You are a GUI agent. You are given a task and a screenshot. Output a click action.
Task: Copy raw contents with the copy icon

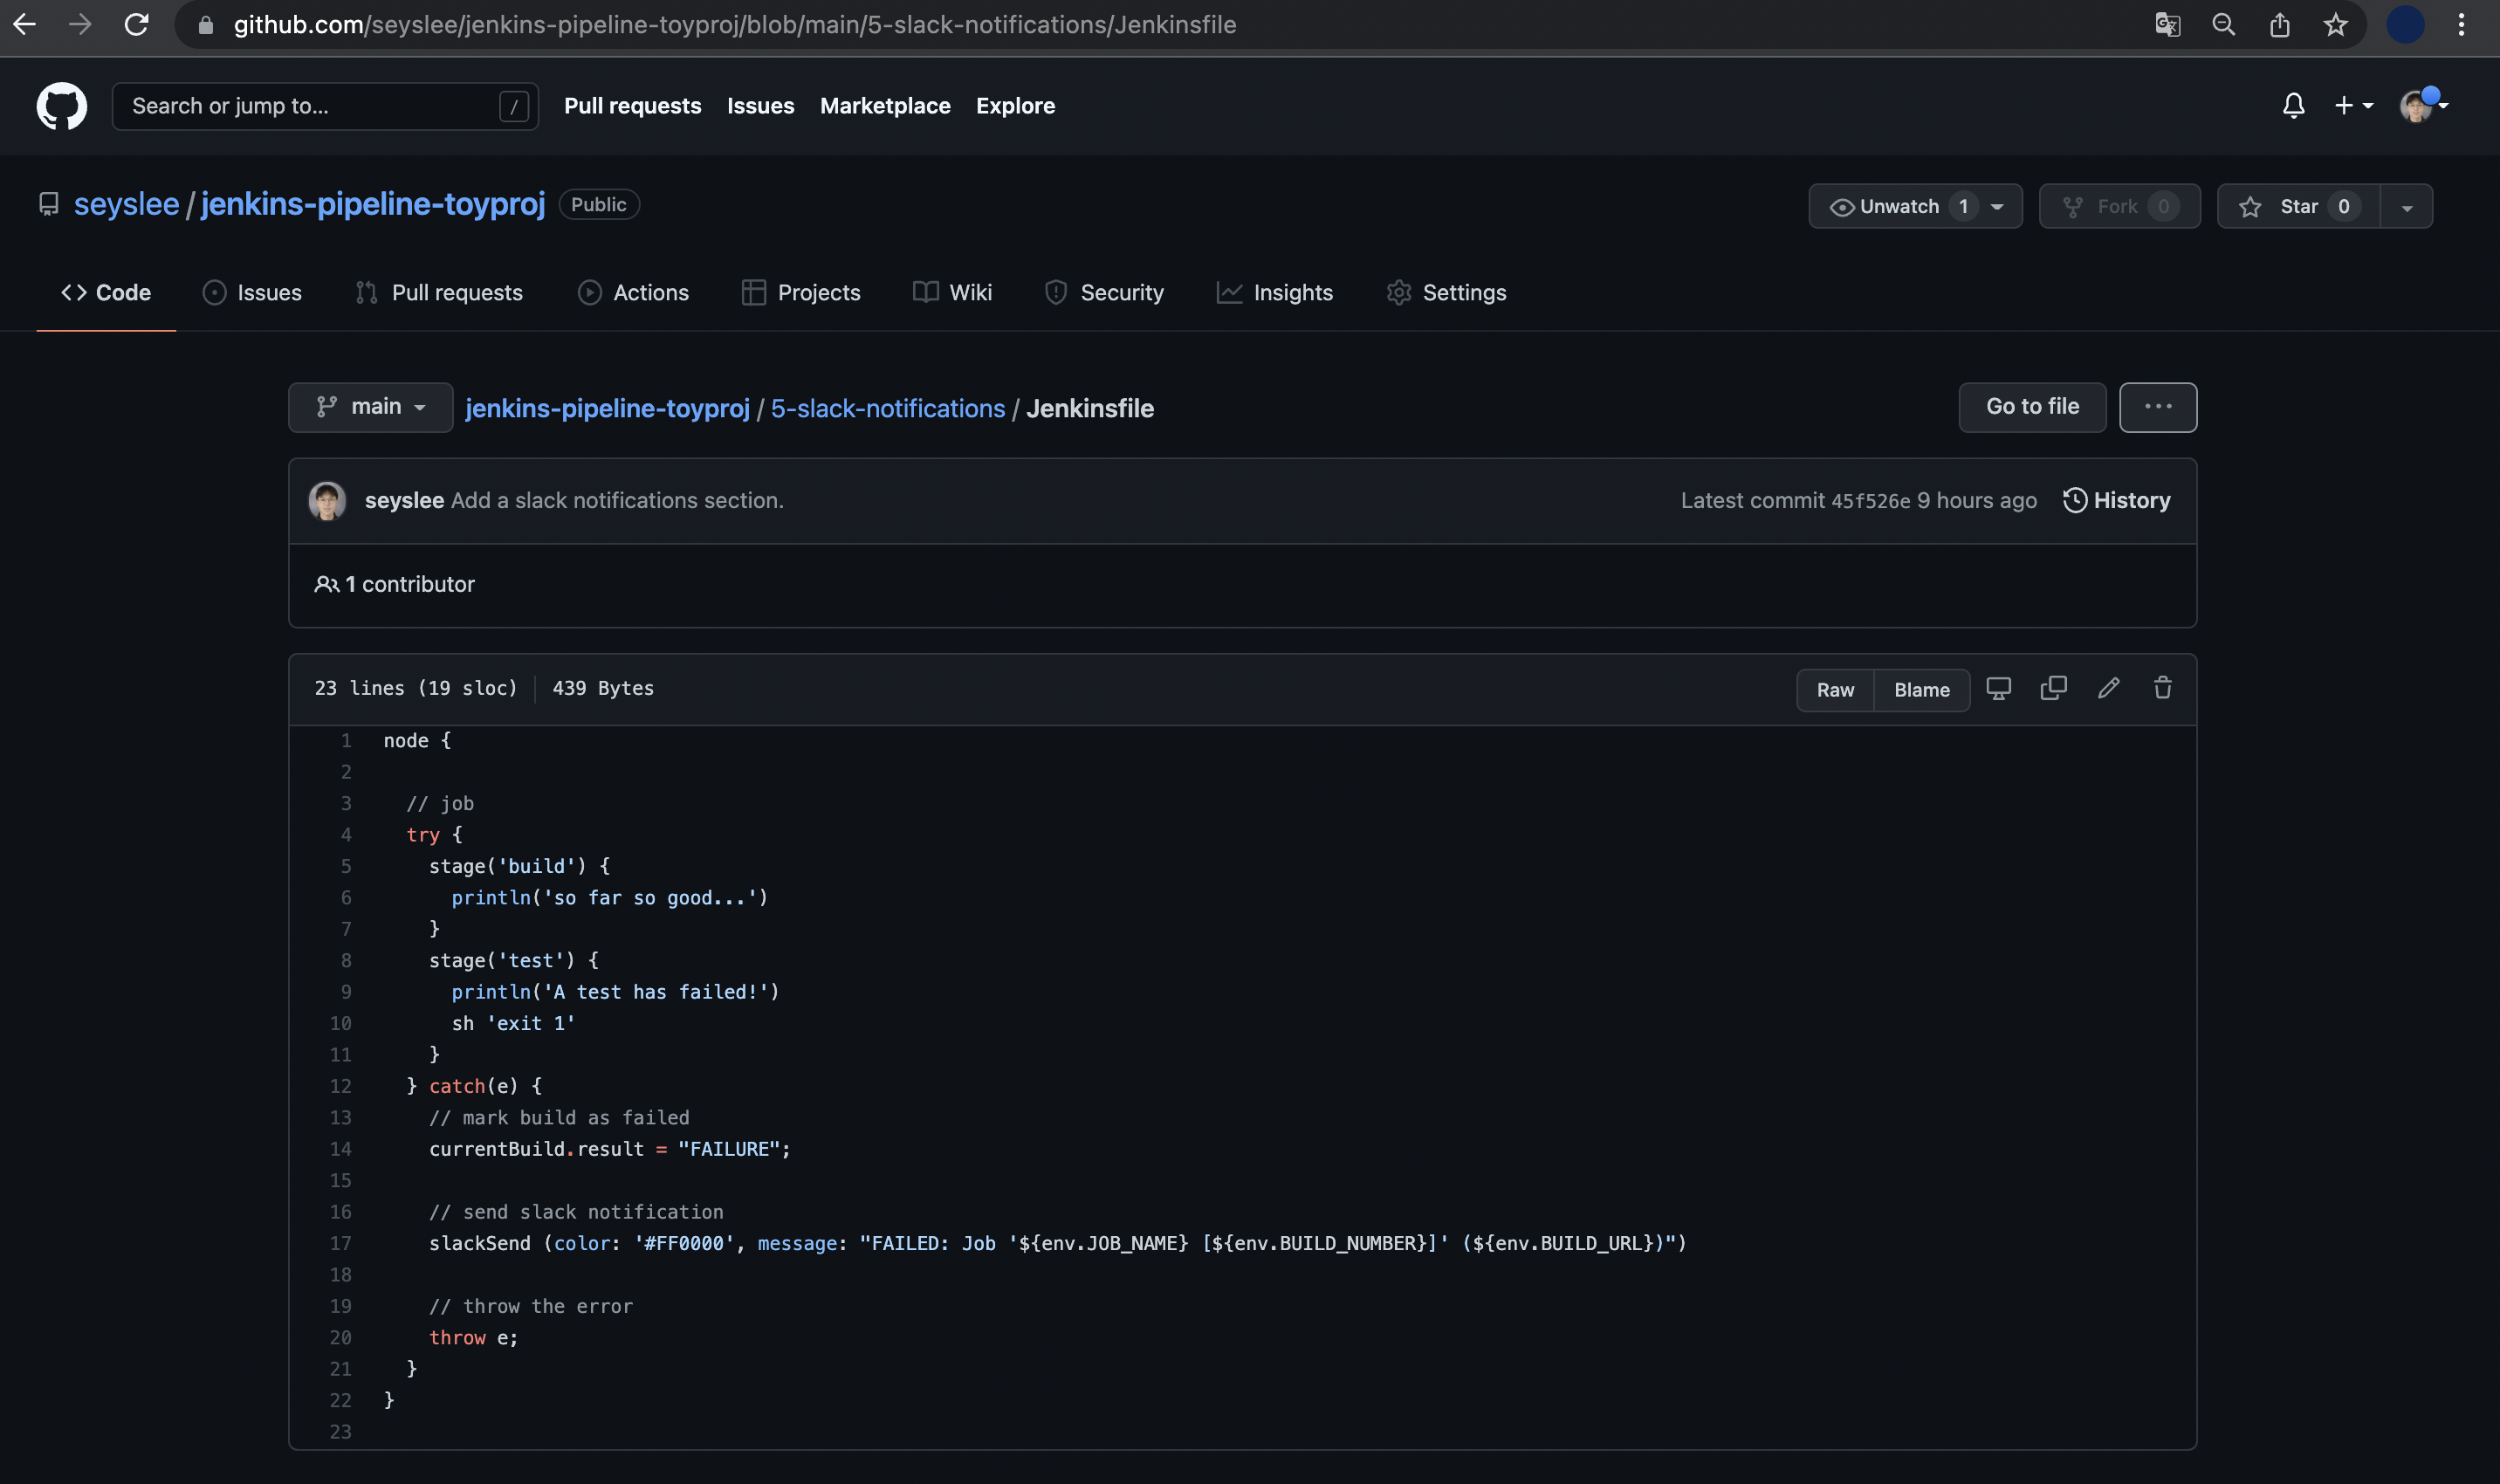(x=2053, y=688)
